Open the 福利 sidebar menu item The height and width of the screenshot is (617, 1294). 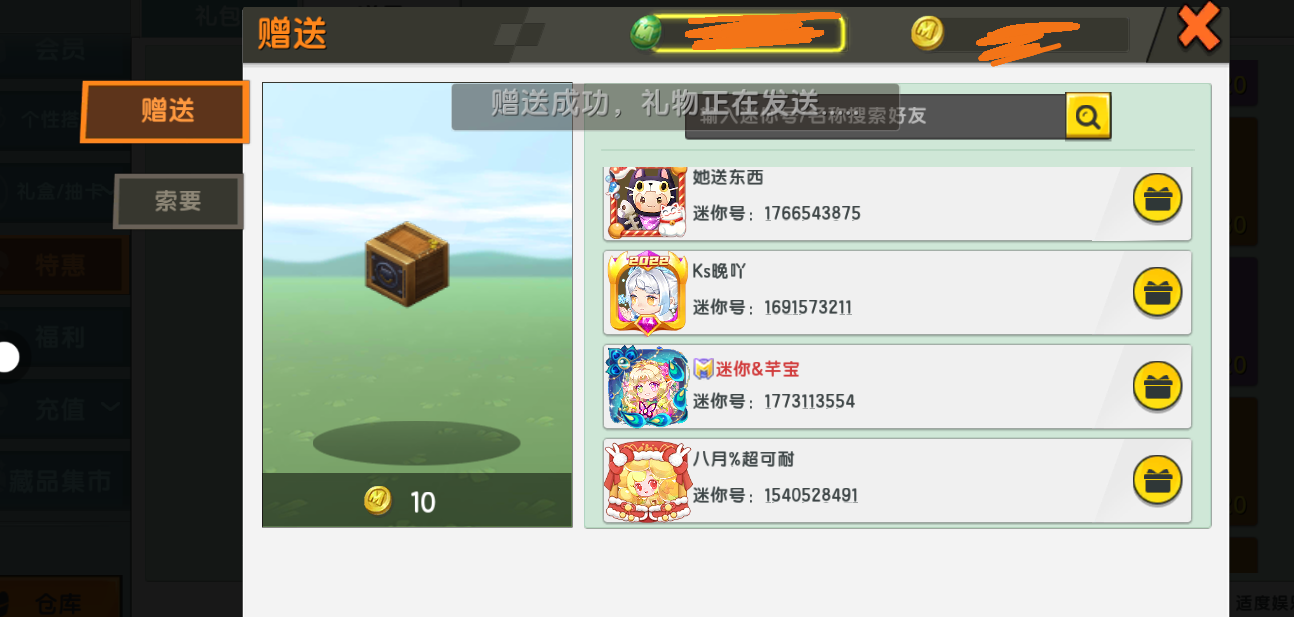[x=60, y=337]
